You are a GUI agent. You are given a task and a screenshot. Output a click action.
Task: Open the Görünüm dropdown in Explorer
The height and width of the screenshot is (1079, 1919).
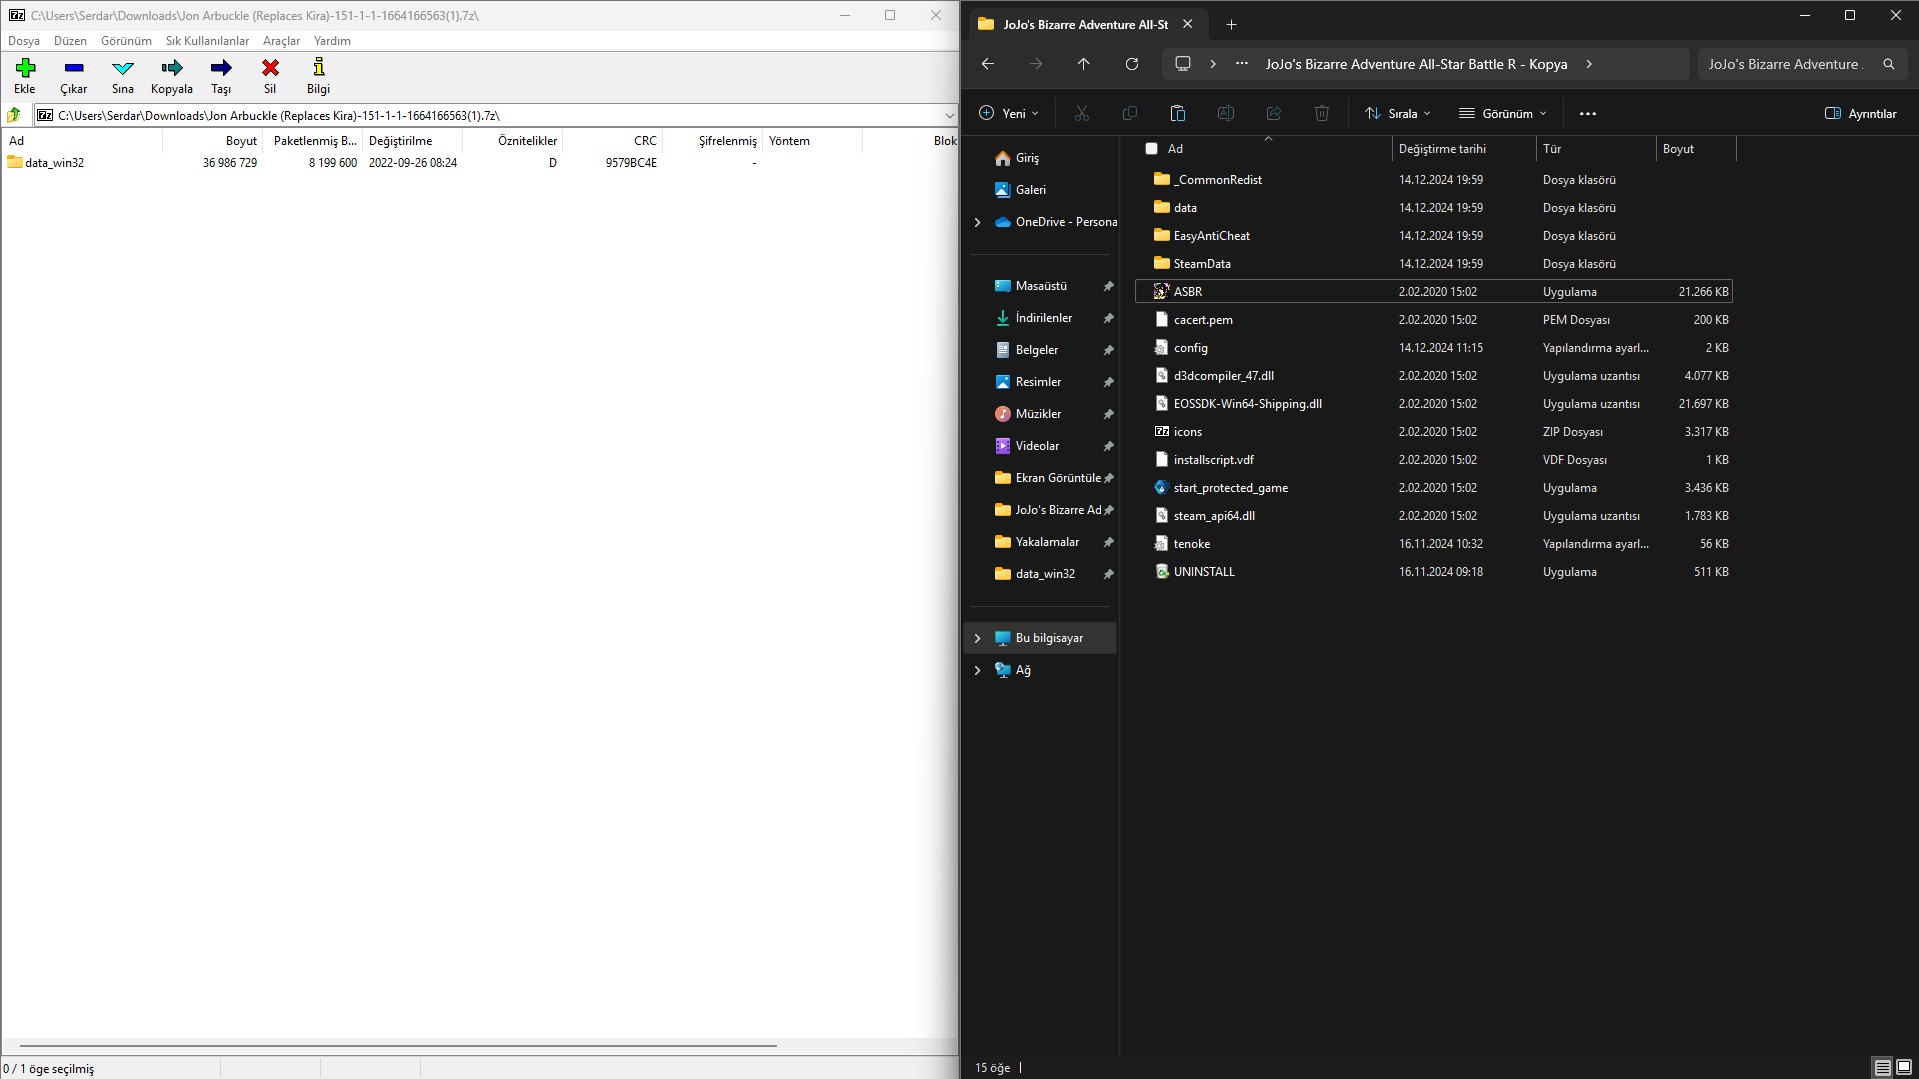pos(1503,114)
